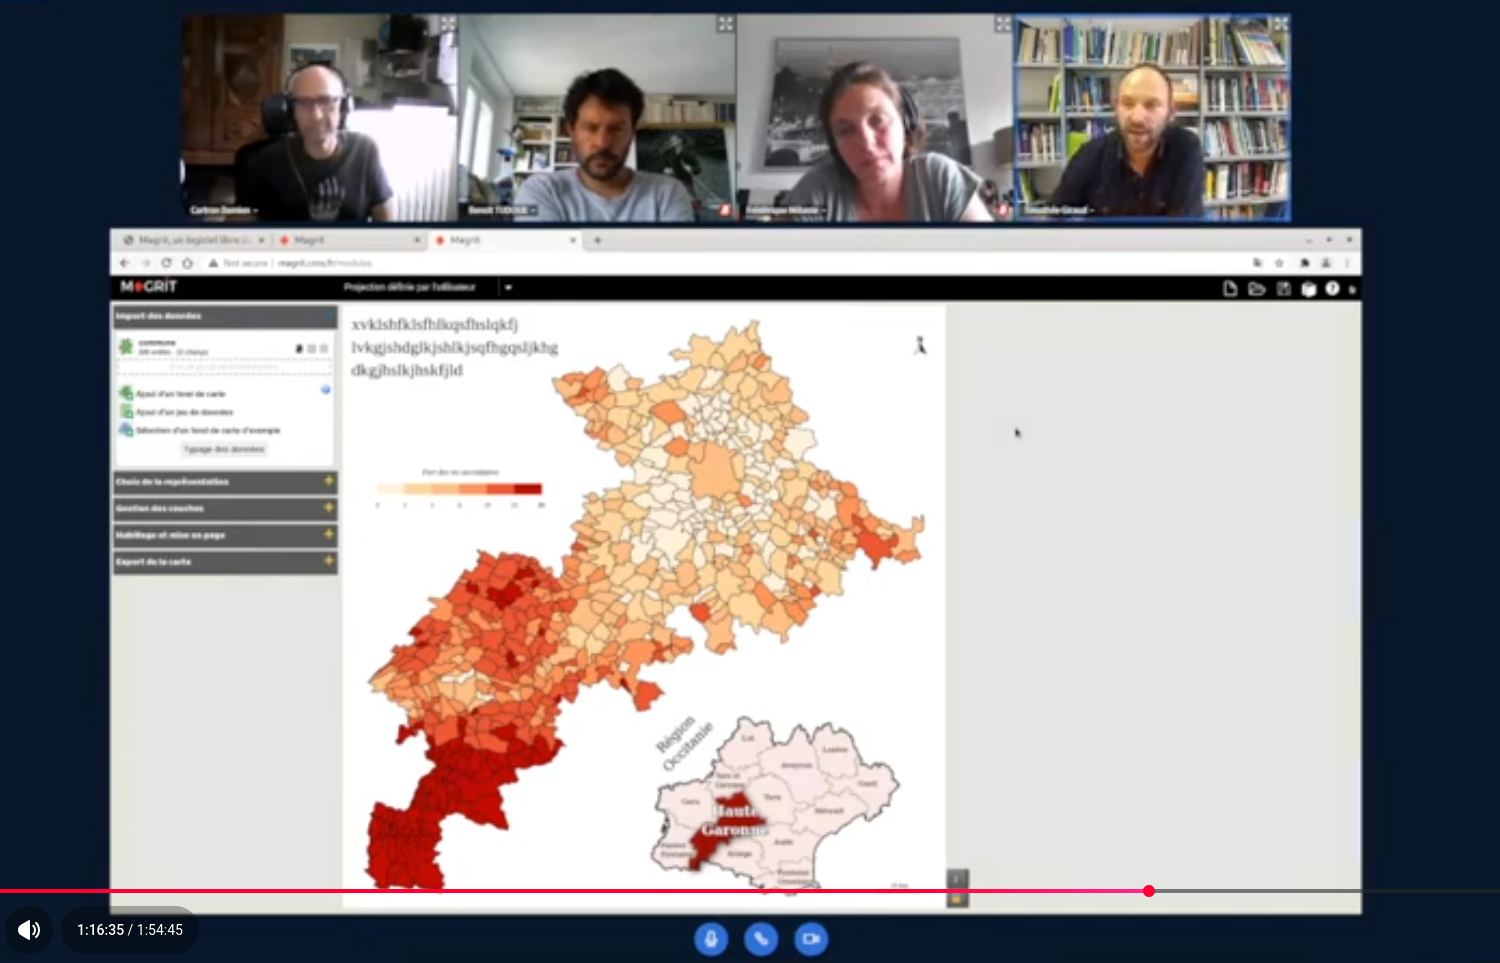
Task: Toggle the camera in the call bar
Action: [811, 939]
